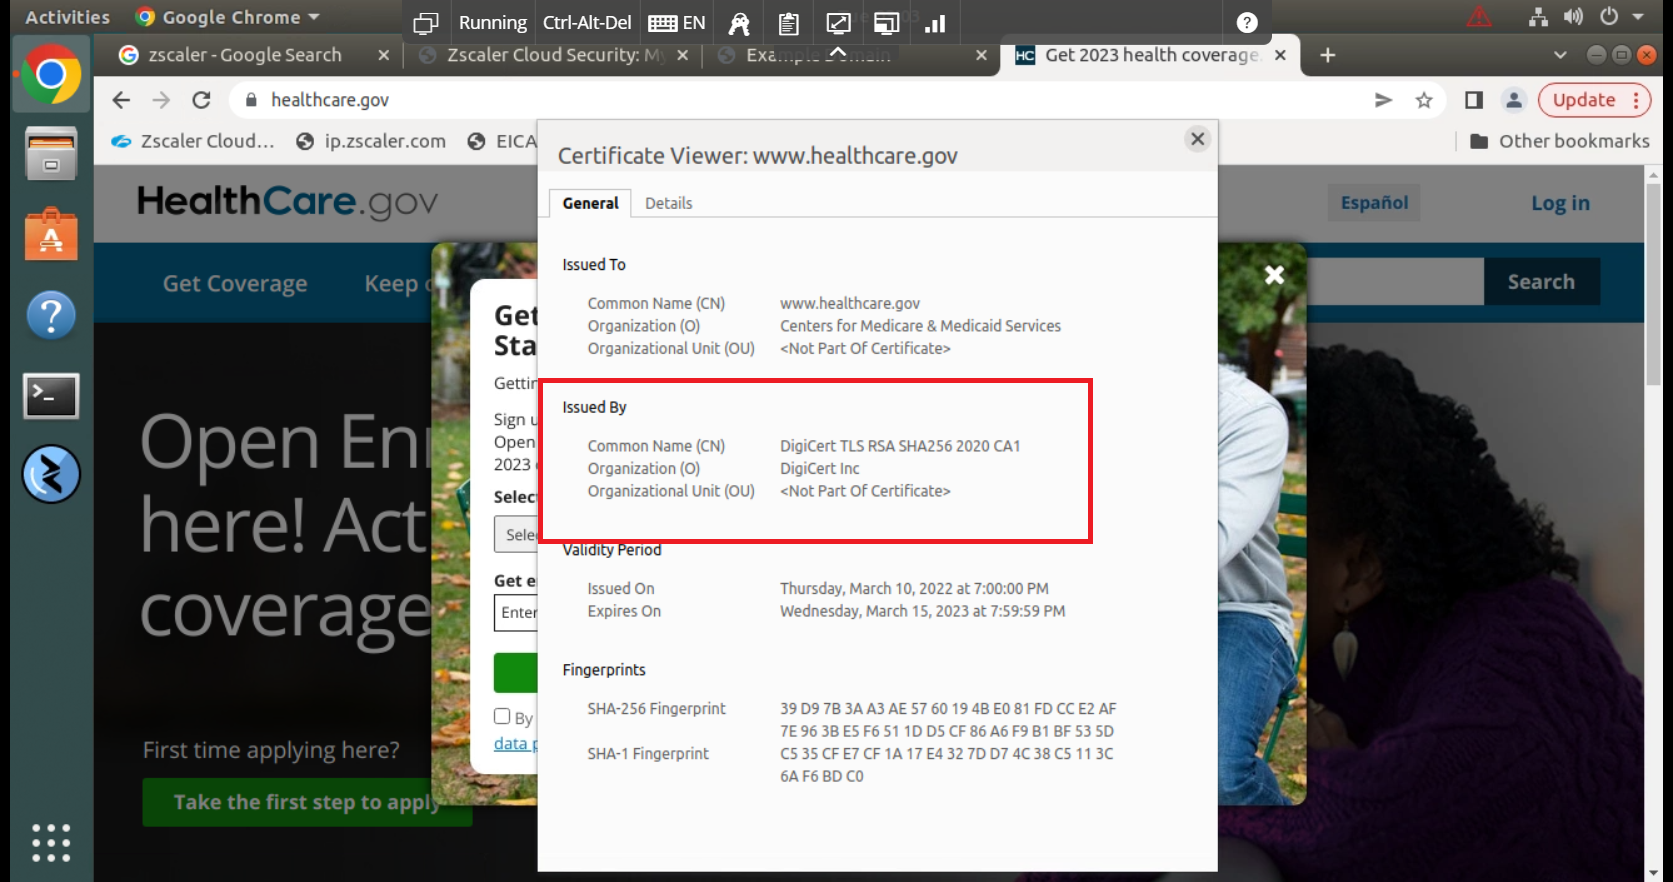
Task: Expand the system menu arrow
Action: click(x=1638, y=17)
